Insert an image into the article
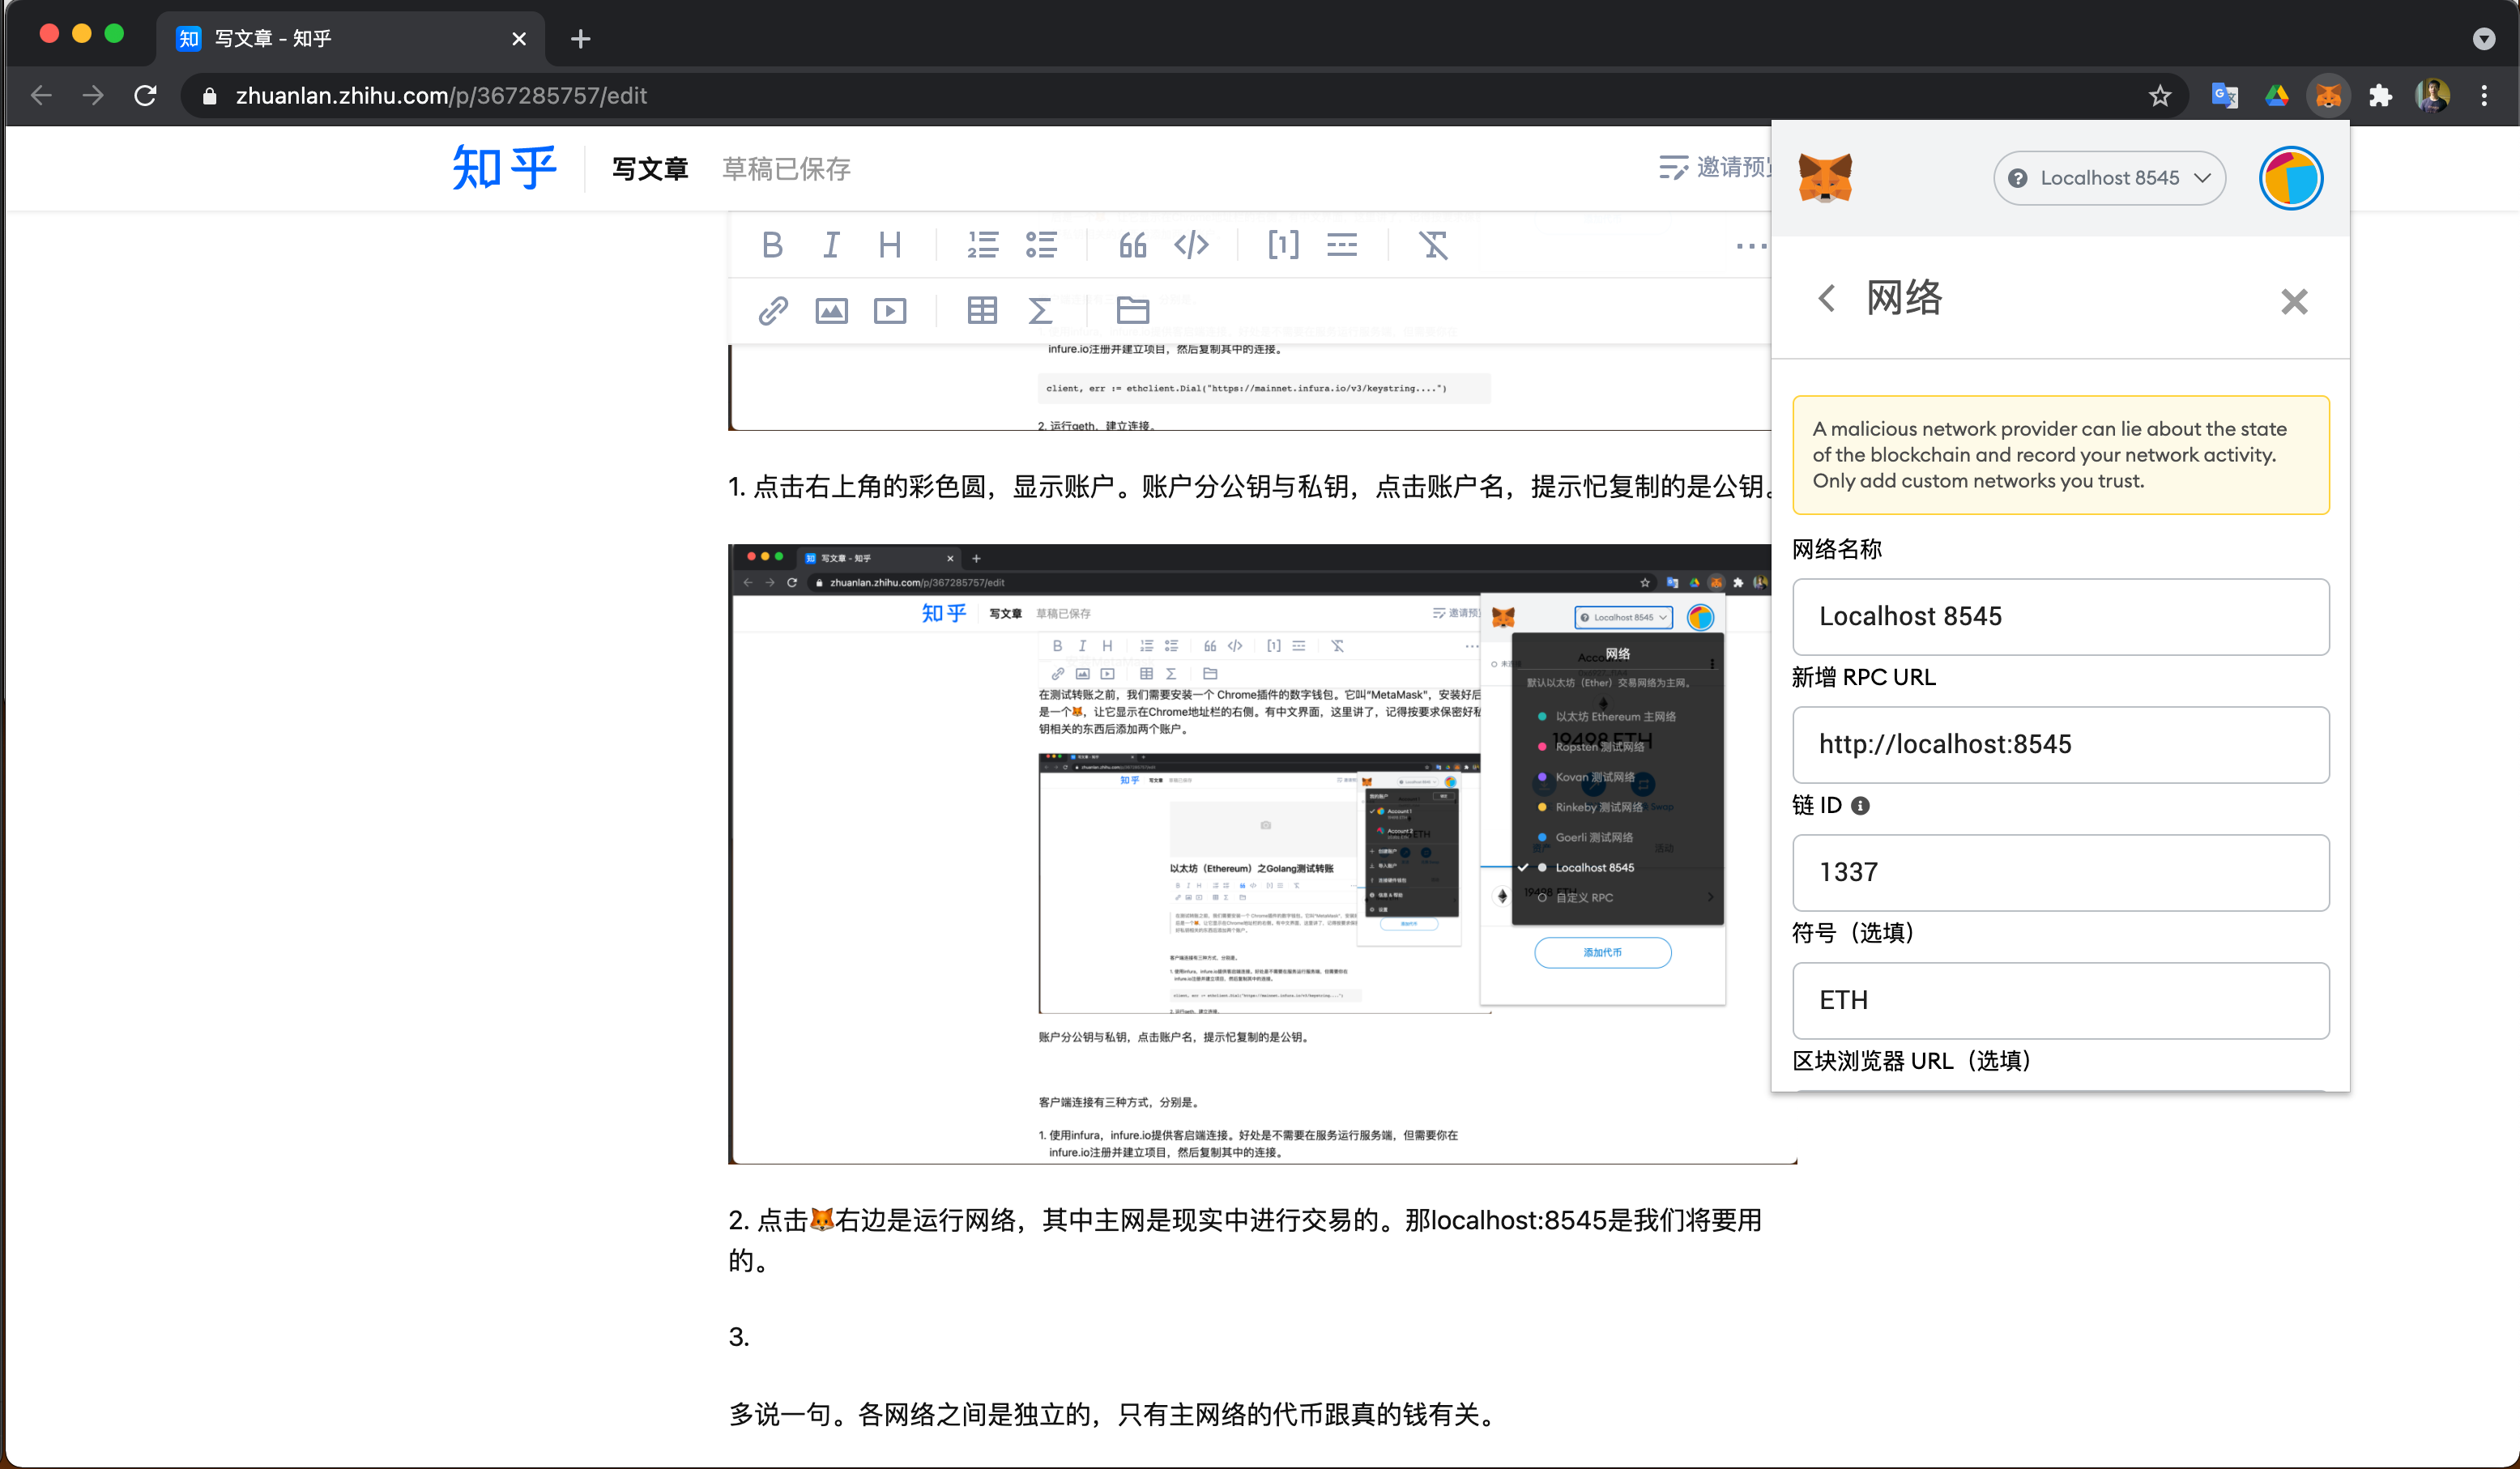Viewport: 2520px width, 1469px height. pyautogui.click(x=831, y=311)
